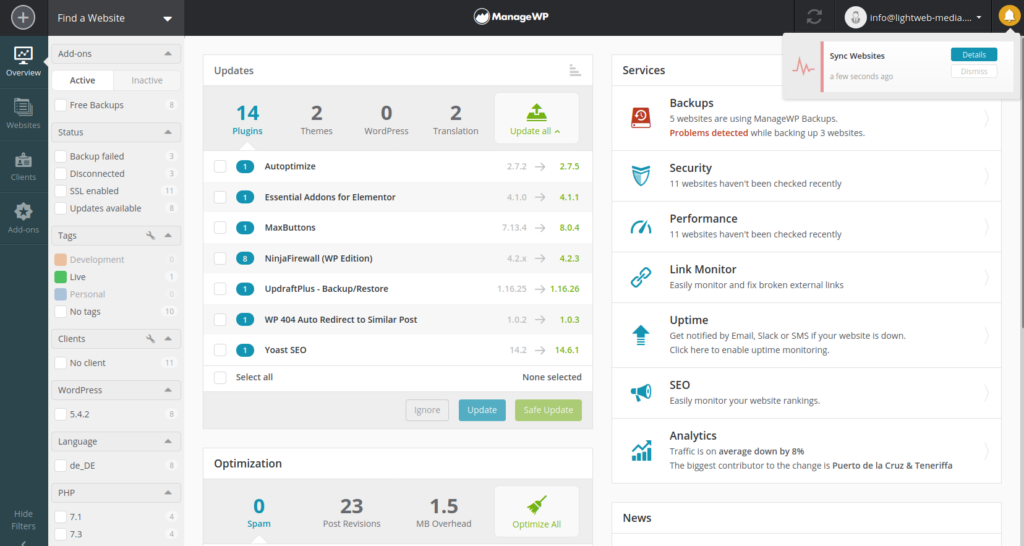Click the Clients wrench icon

click(x=150, y=338)
